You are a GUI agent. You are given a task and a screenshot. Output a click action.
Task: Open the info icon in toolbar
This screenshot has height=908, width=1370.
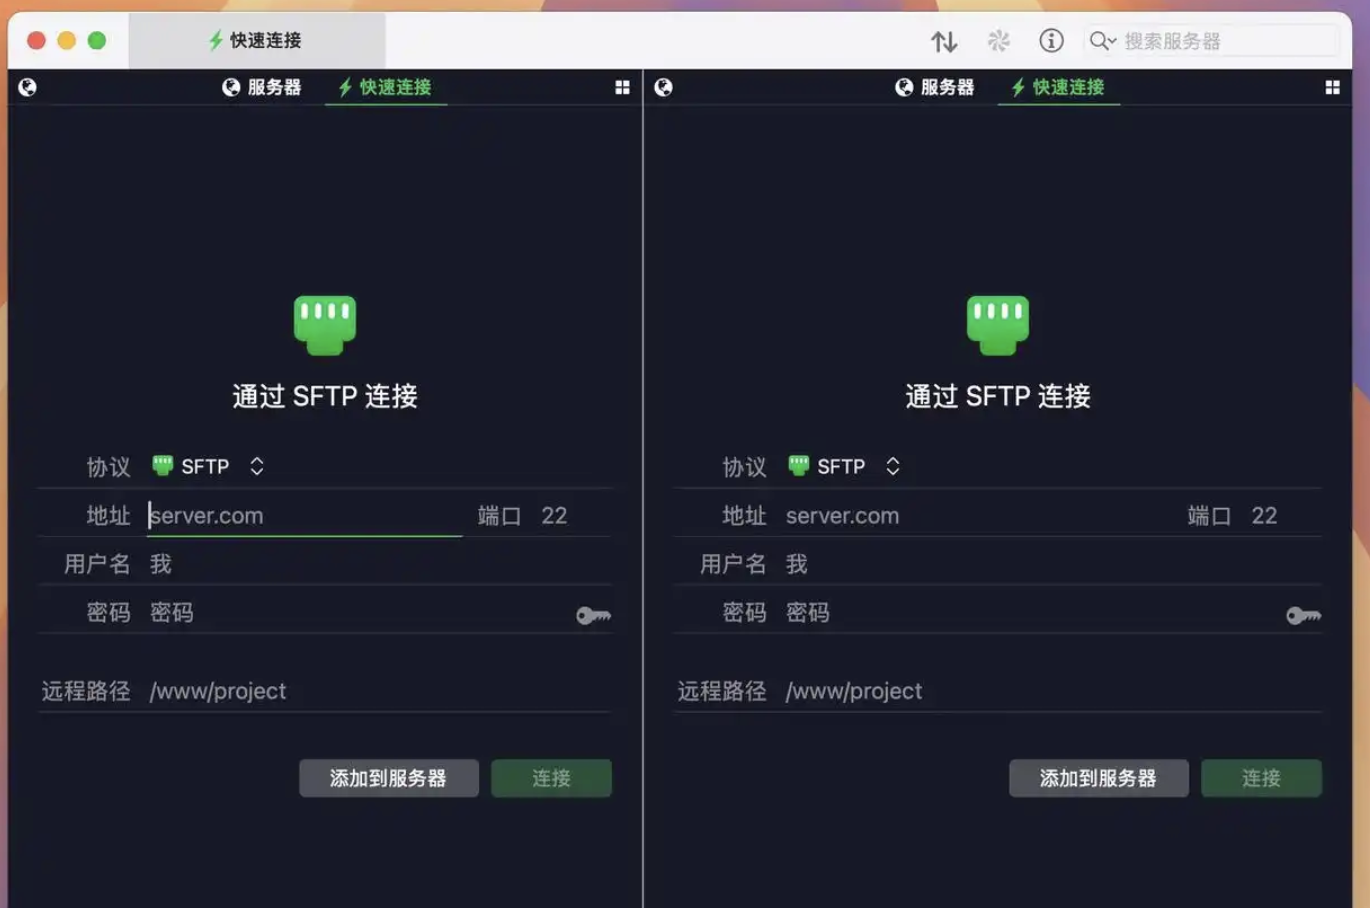pyautogui.click(x=1050, y=41)
